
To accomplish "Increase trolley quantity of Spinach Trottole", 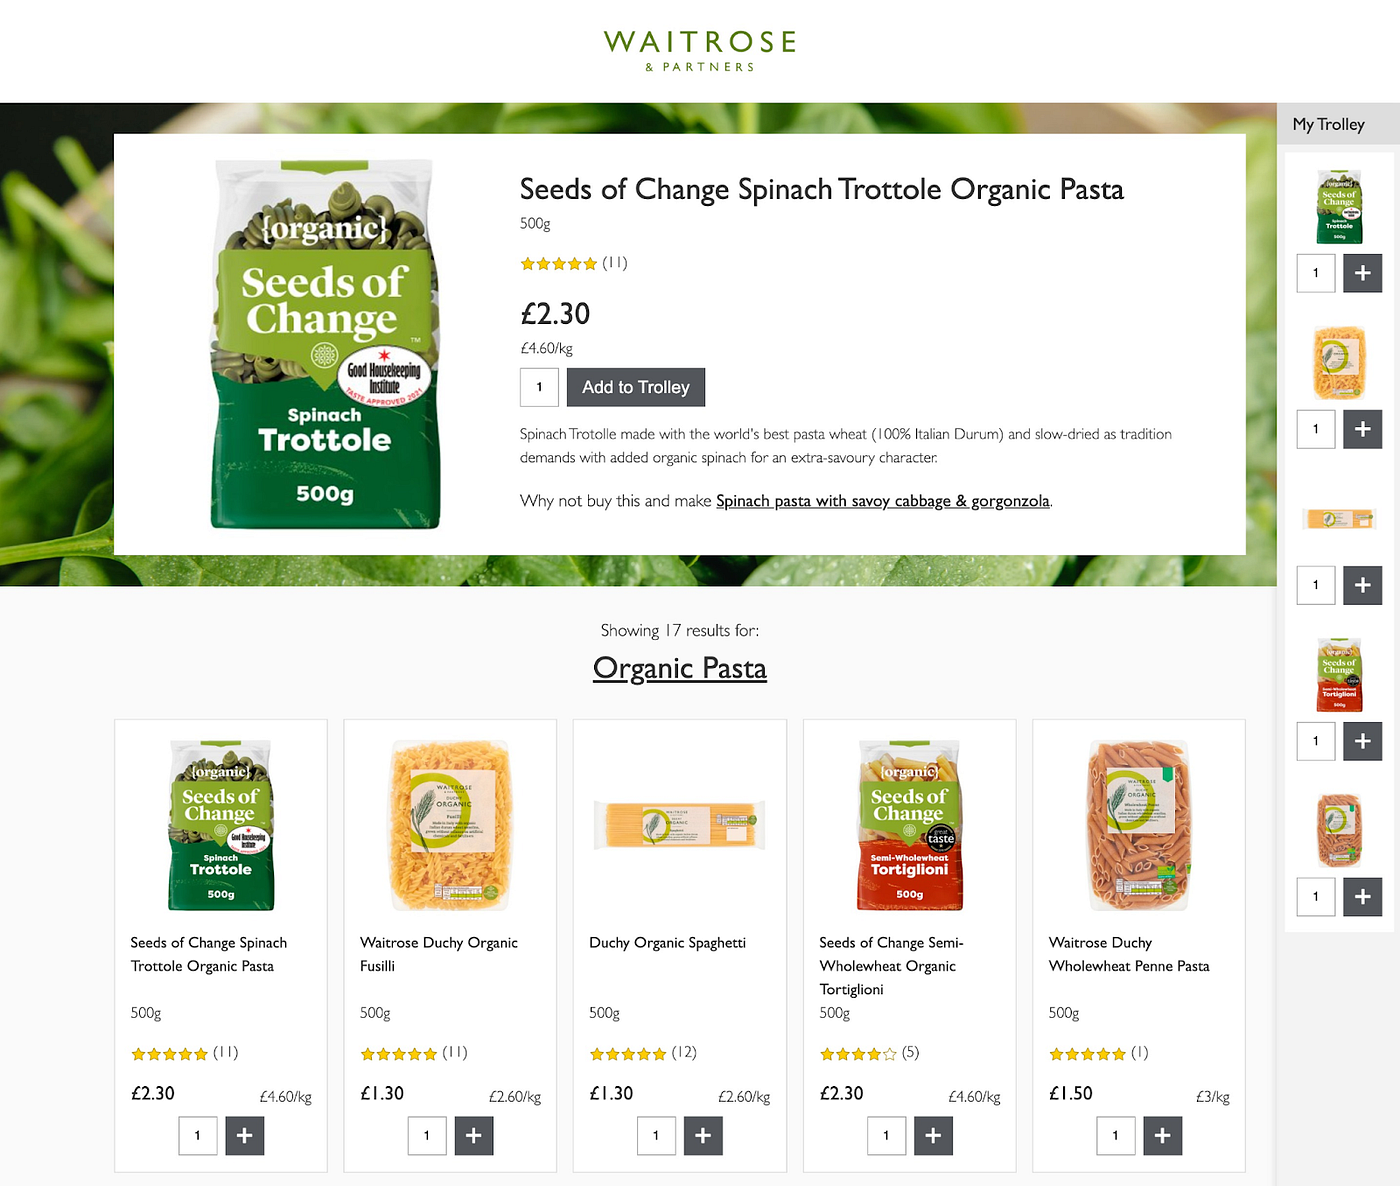I will pos(1362,273).
